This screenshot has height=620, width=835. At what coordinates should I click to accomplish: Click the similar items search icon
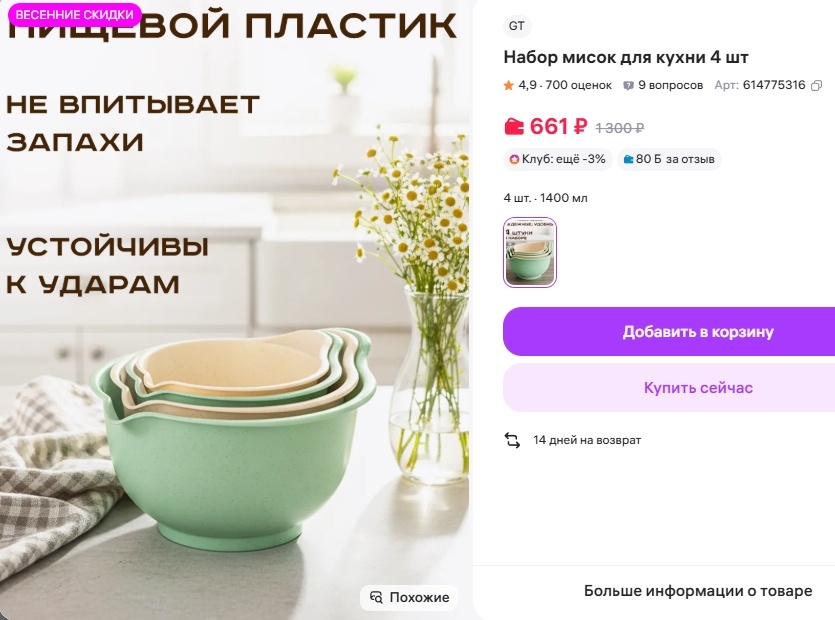(376, 597)
